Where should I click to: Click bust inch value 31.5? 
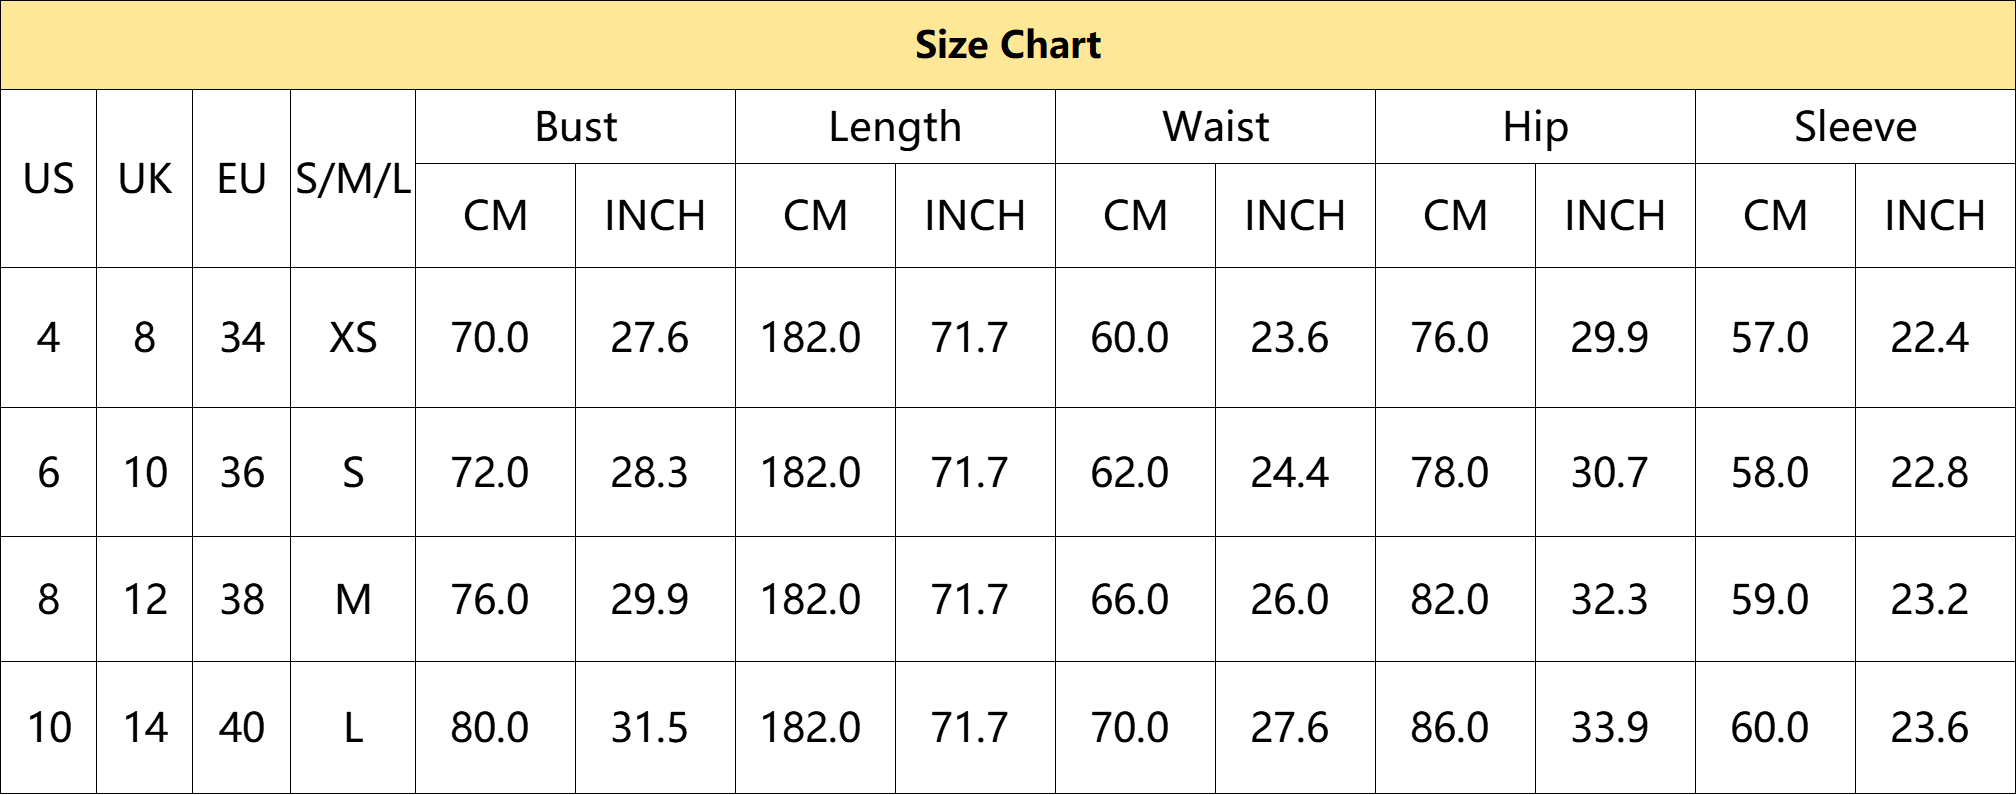[x=649, y=727]
